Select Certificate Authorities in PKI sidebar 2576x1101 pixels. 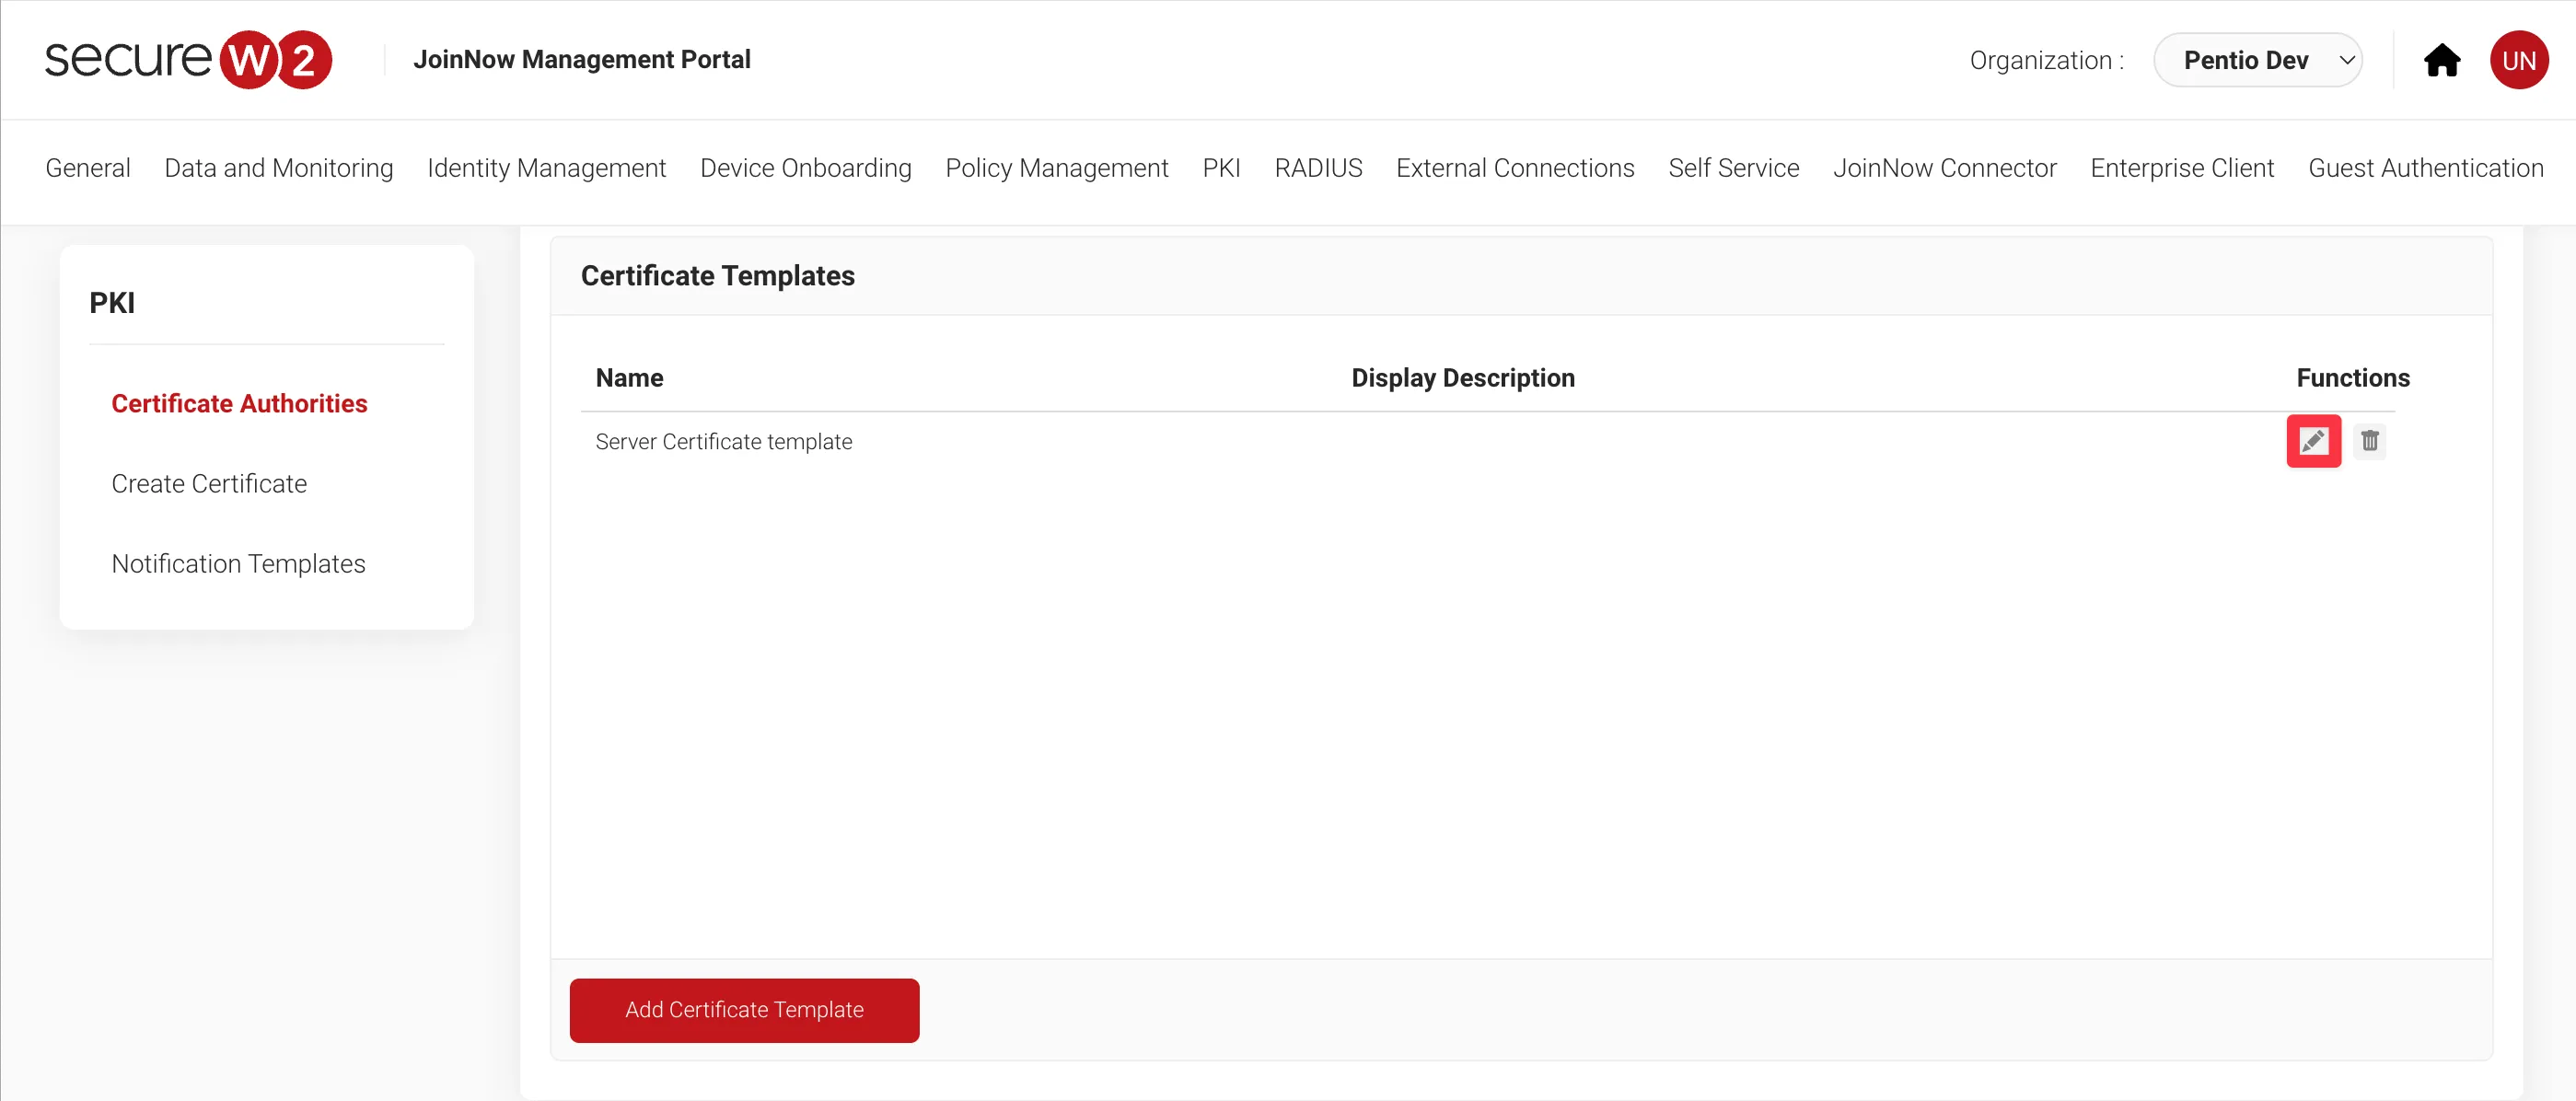239,403
